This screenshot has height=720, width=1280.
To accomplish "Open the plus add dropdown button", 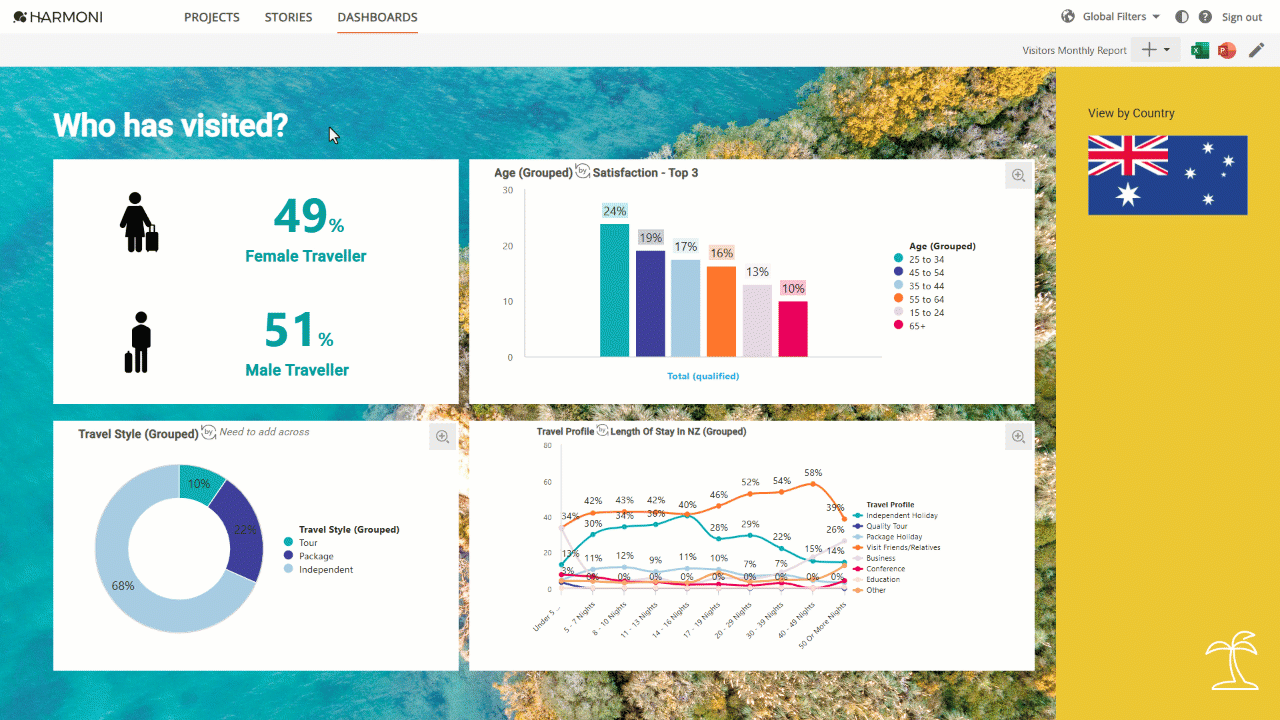I will (x=1155, y=50).
